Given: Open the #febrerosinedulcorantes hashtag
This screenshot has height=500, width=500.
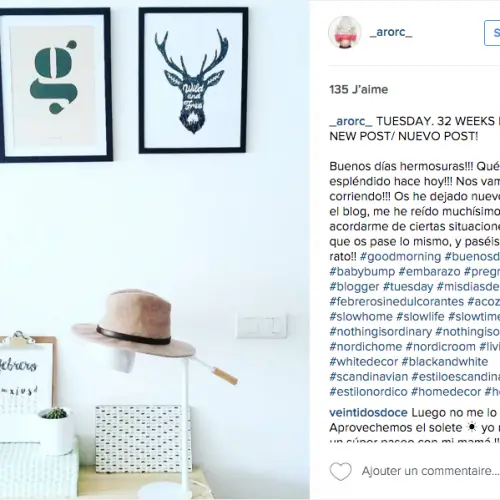Looking at the screenshot, I should coord(397,301).
